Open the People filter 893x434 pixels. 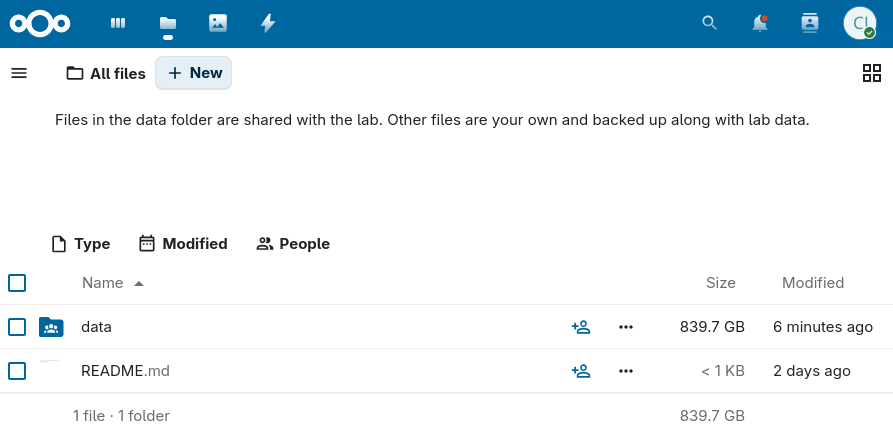coord(293,244)
